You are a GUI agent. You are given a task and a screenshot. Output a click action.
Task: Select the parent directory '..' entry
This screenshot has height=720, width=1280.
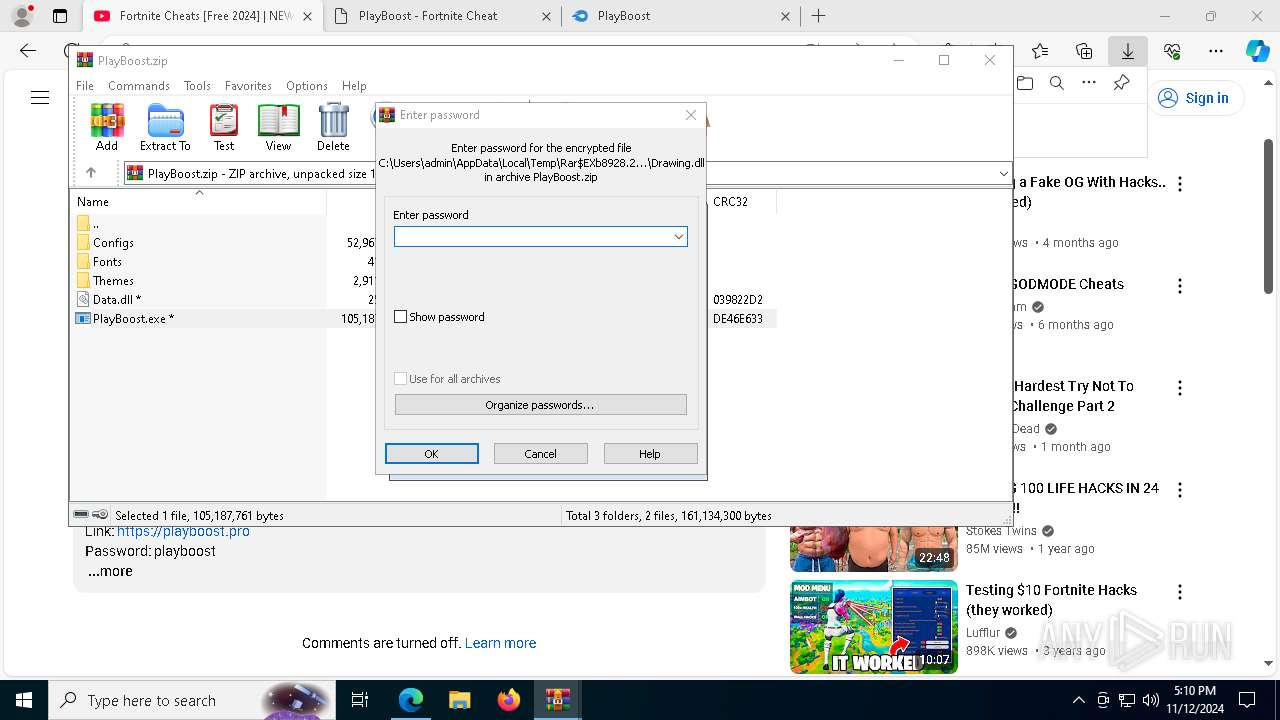click(95, 223)
